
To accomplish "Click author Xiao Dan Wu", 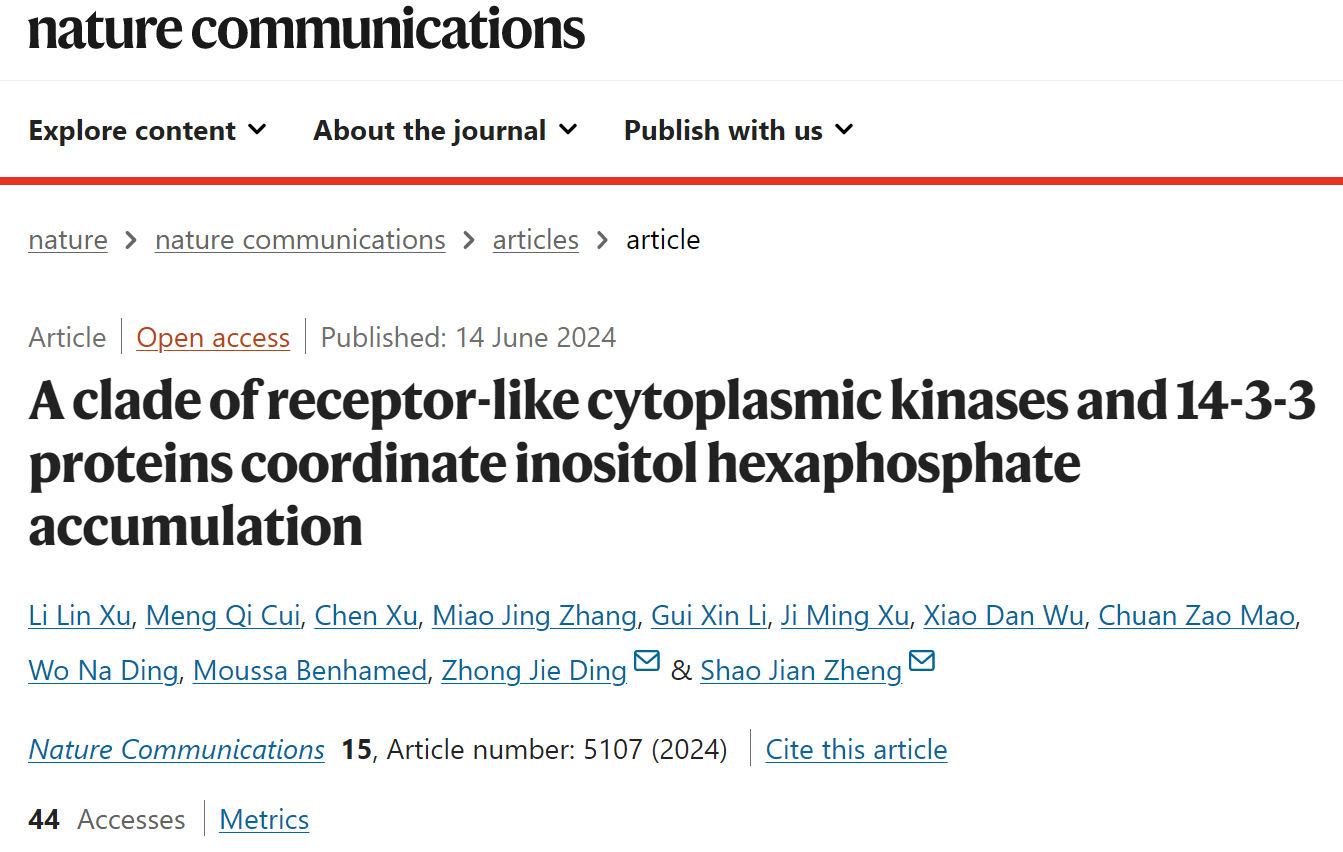I will coord(1003,616).
